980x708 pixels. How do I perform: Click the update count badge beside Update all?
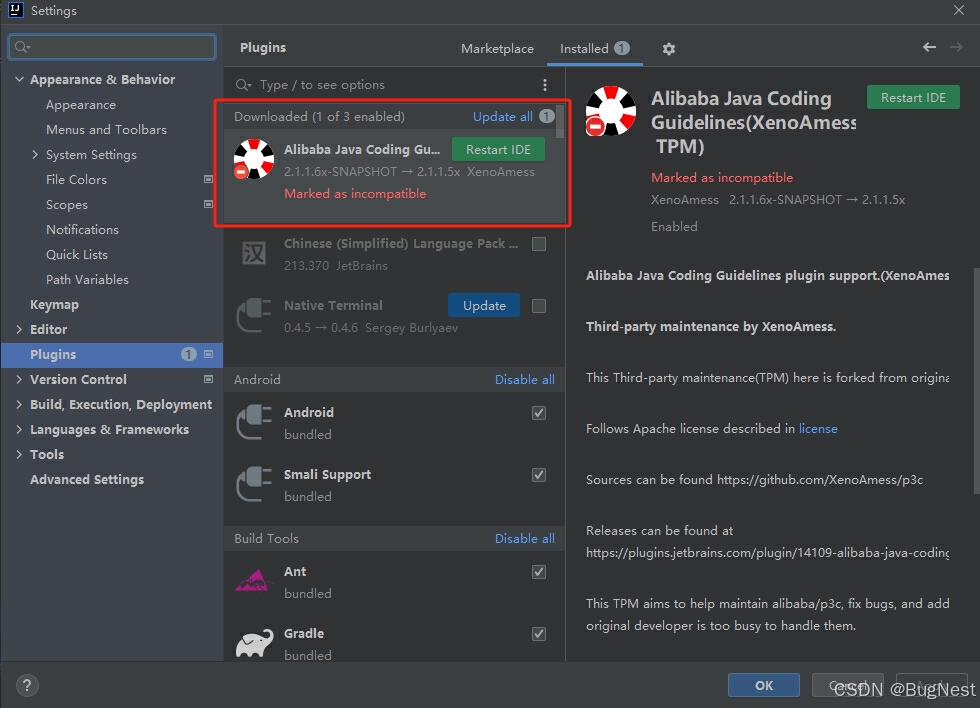[x=547, y=116]
